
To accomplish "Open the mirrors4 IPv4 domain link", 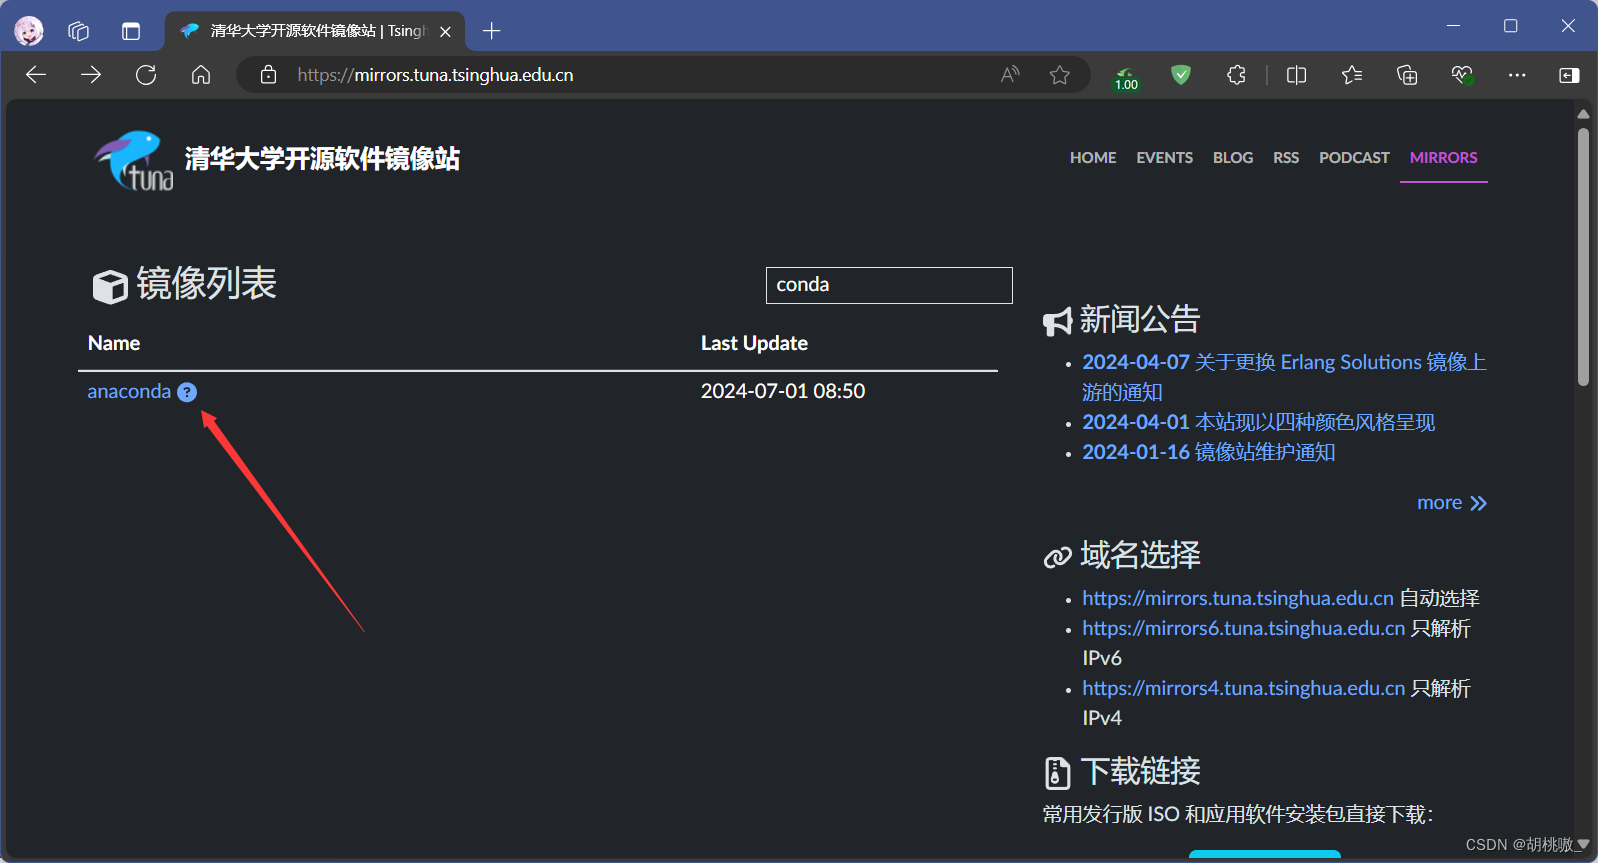I will click(1243, 688).
